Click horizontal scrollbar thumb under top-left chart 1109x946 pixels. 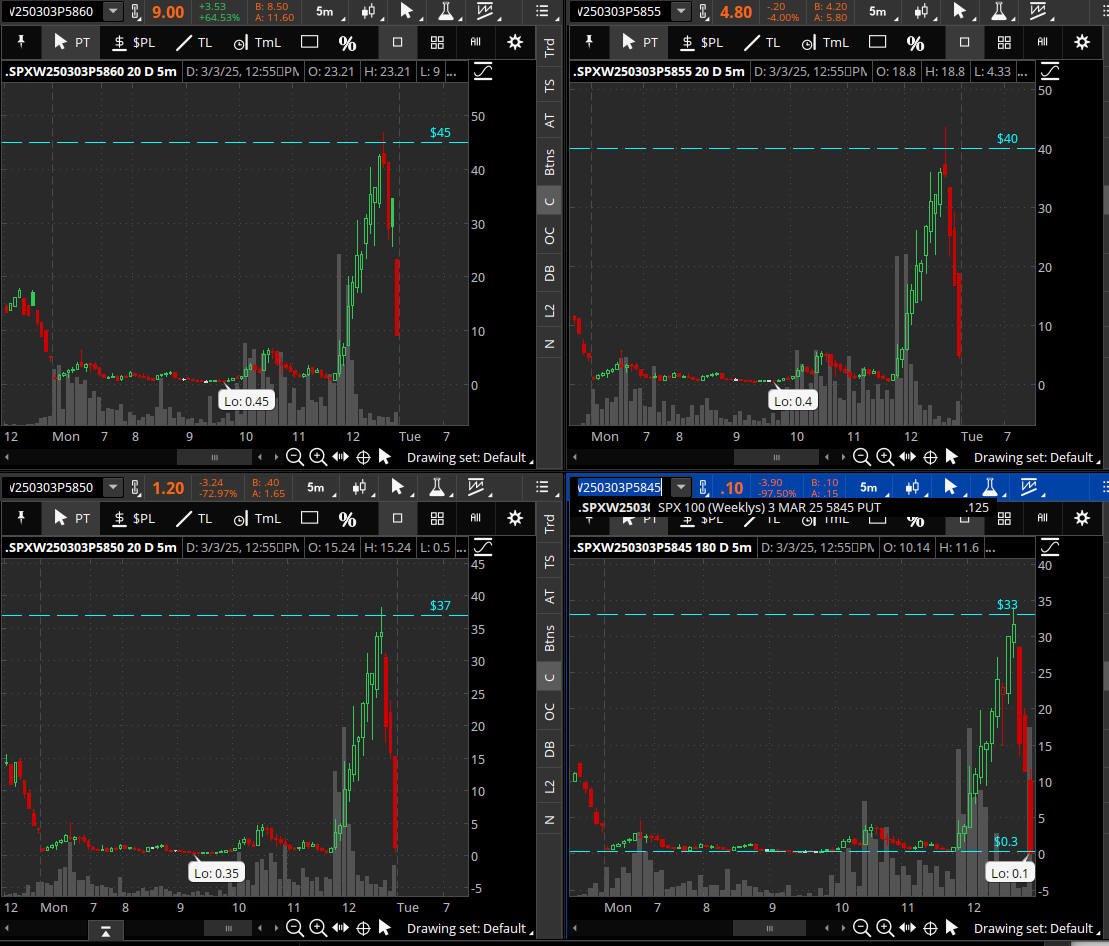click(215, 457)
